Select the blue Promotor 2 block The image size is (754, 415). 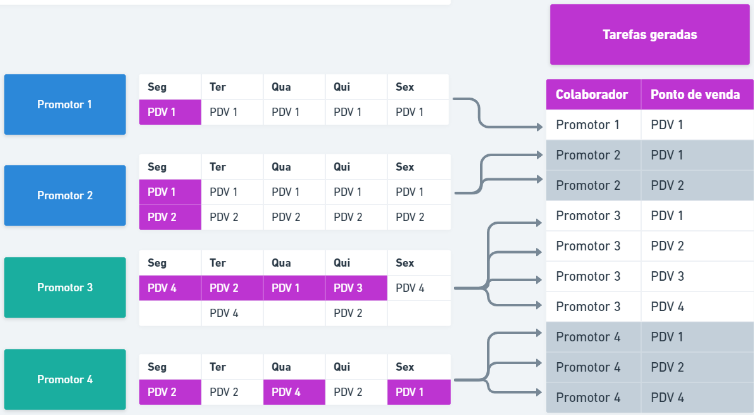[64, 196]
